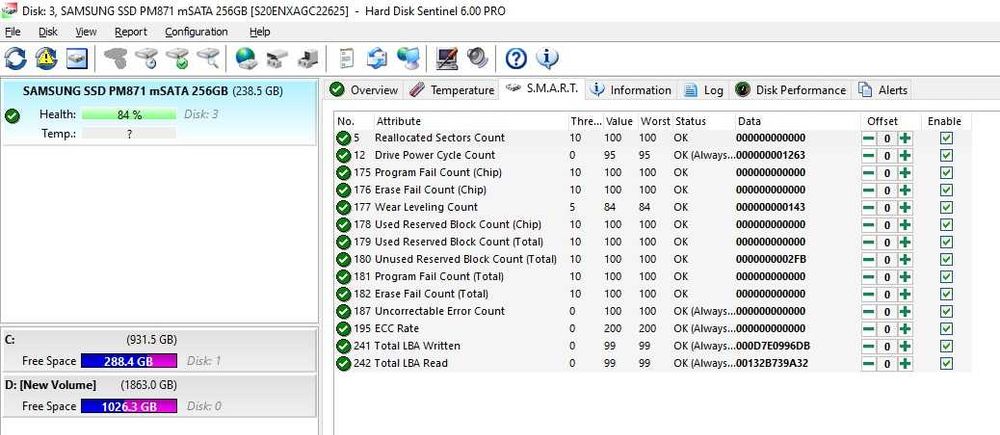This screenshot has width=1000, height=435.
Task: Open the Report menu
Action: click(x=131, y=32)
